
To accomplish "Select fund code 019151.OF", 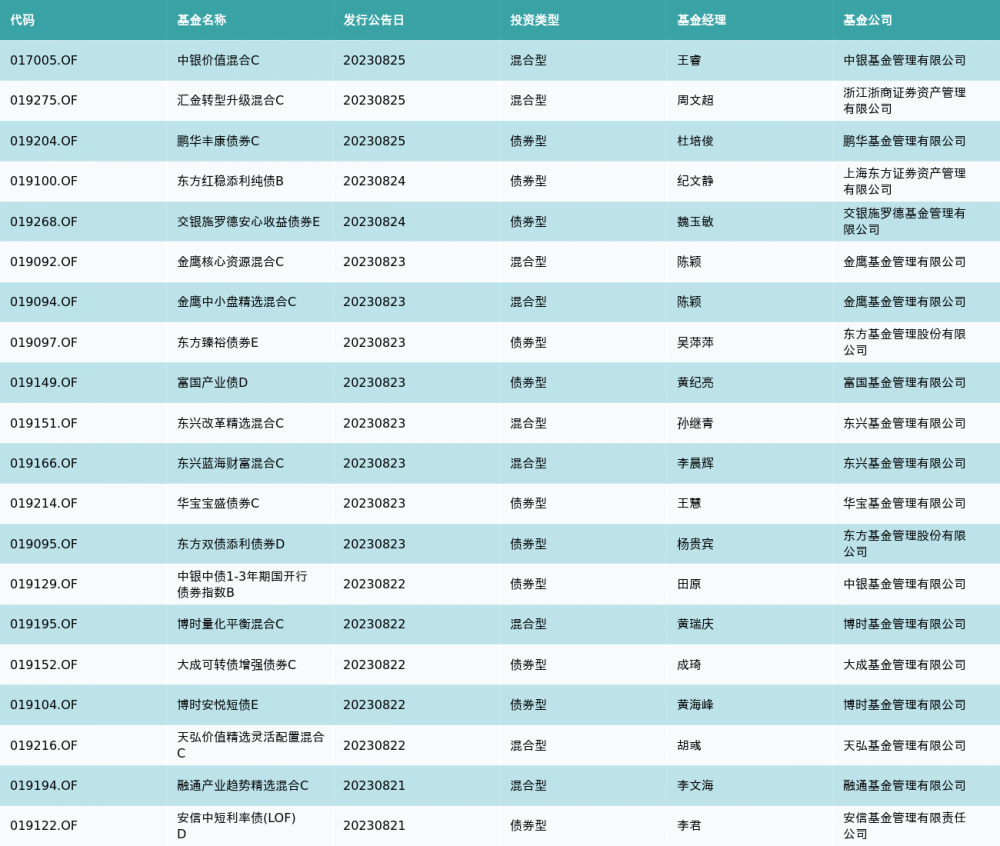I will [43, 423].
